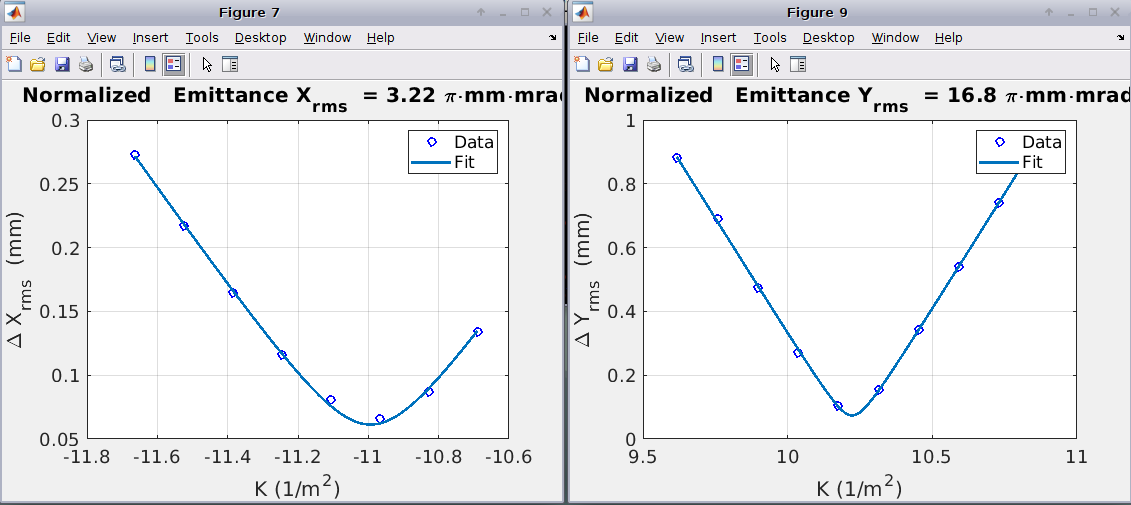Toggle Insert Legend off in Figure 7
The width and height of the screenshot is (1131, 505).
174,65
